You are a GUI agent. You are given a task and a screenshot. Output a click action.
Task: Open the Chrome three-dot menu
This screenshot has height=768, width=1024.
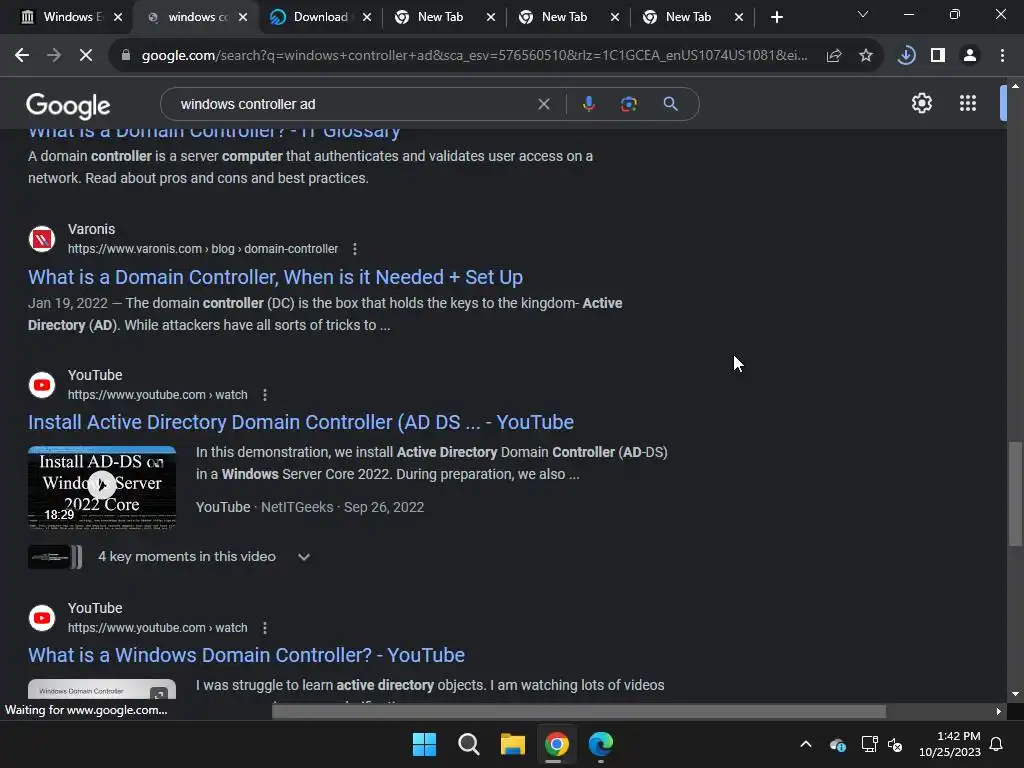1002,56
